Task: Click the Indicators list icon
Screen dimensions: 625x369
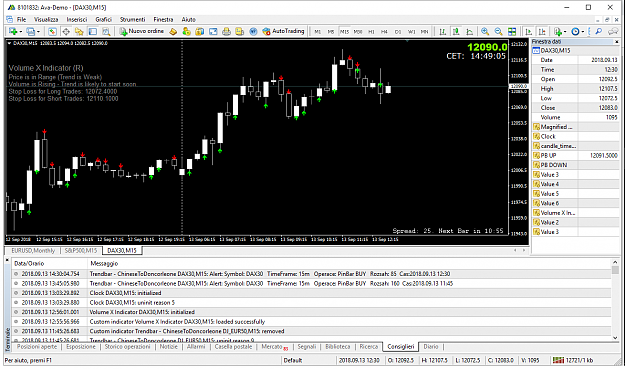Action: click(x=558, y=31)
